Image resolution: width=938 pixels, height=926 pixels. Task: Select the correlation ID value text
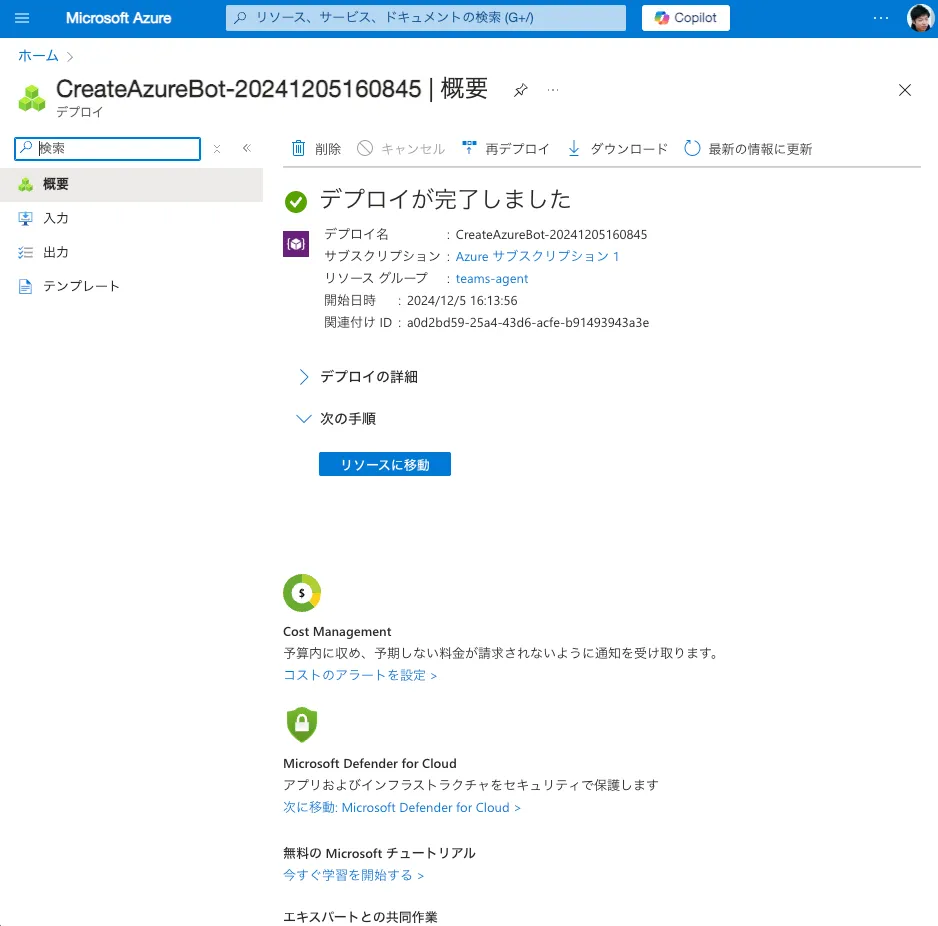coord(528,323)
